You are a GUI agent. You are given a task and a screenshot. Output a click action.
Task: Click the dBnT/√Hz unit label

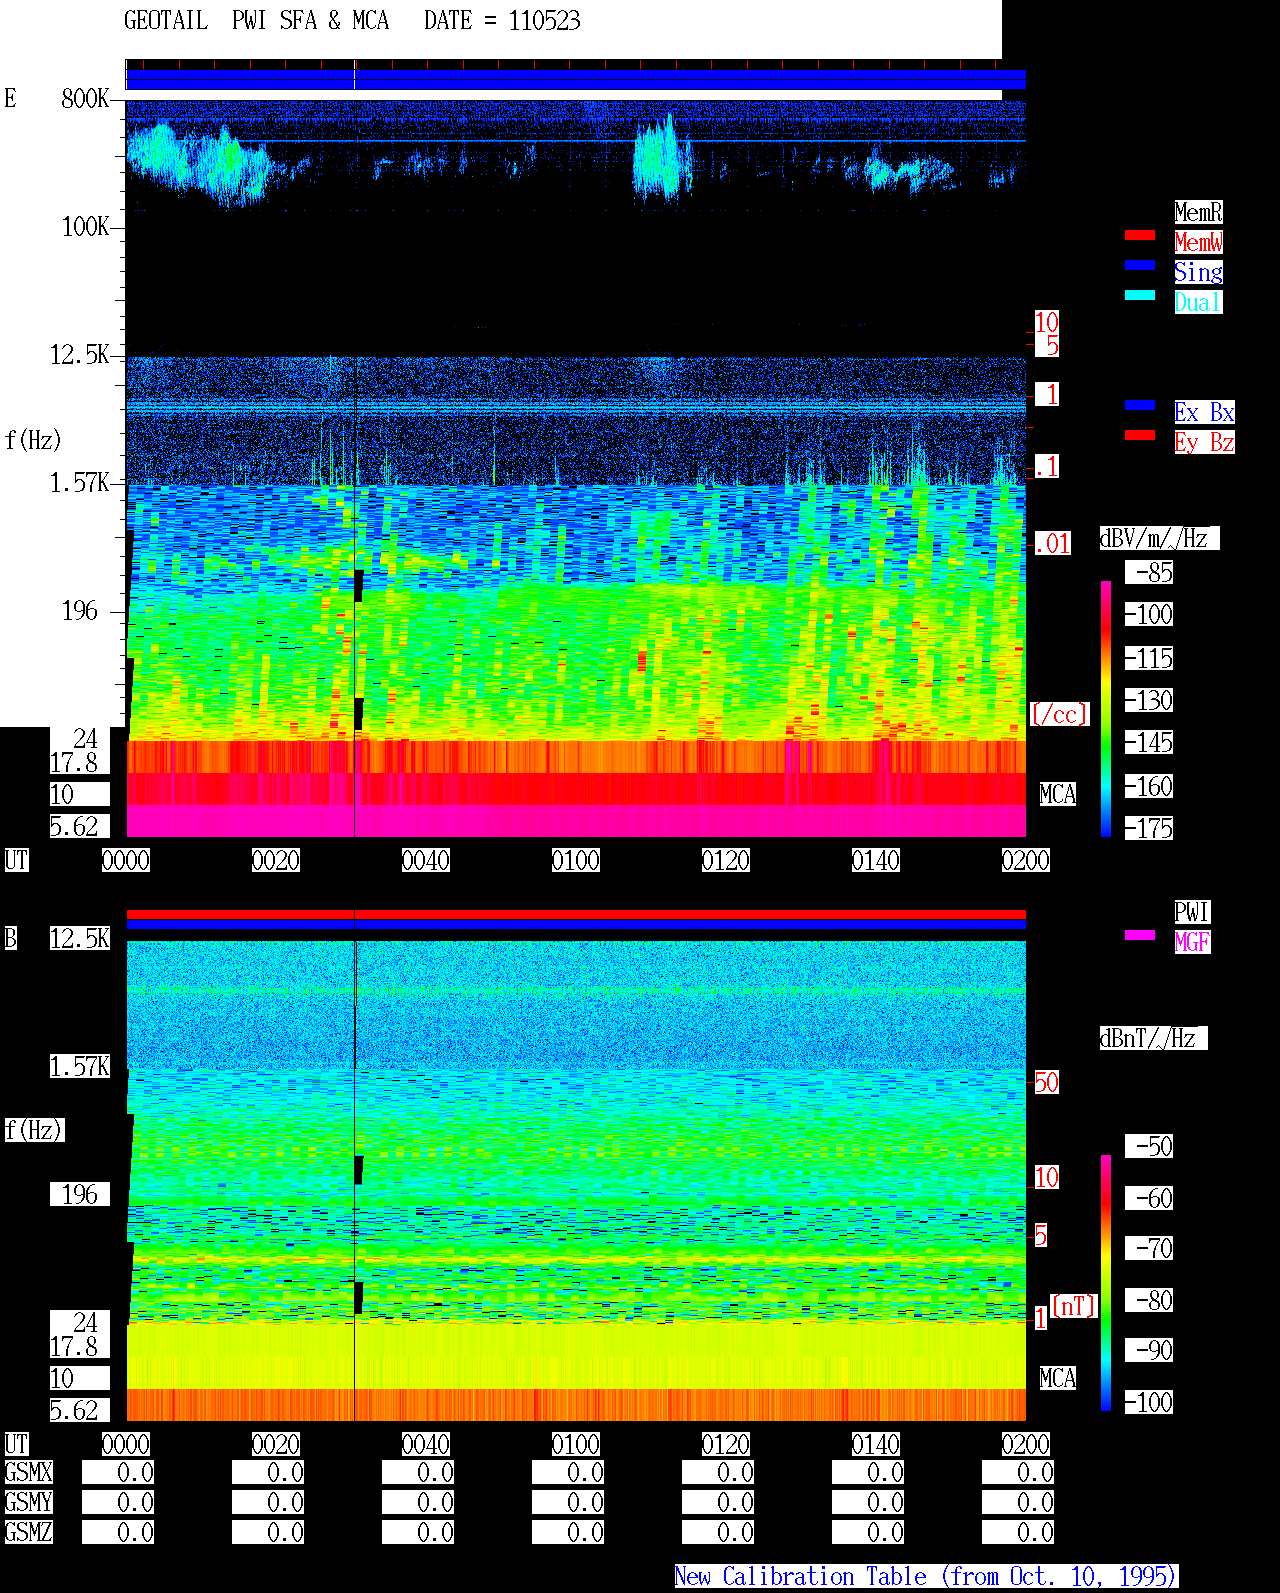1153,1038
